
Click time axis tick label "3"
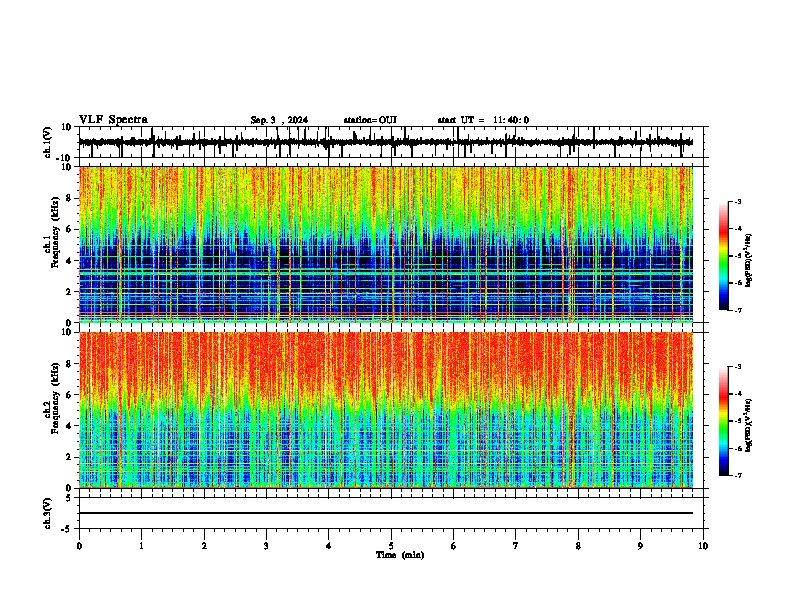[266, 546]
